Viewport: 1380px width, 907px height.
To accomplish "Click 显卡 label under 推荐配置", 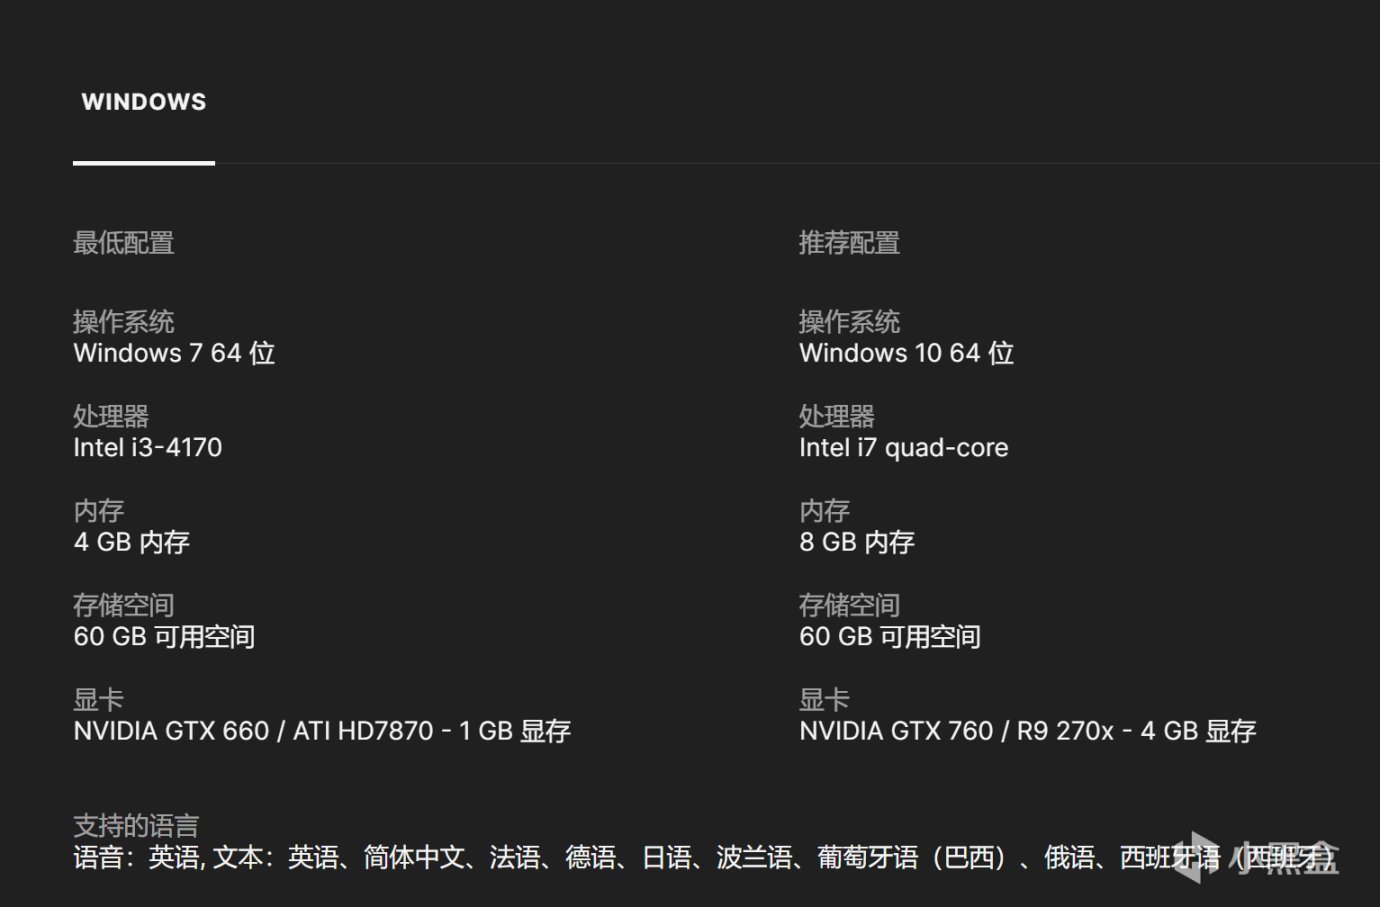I will (825, 700).
